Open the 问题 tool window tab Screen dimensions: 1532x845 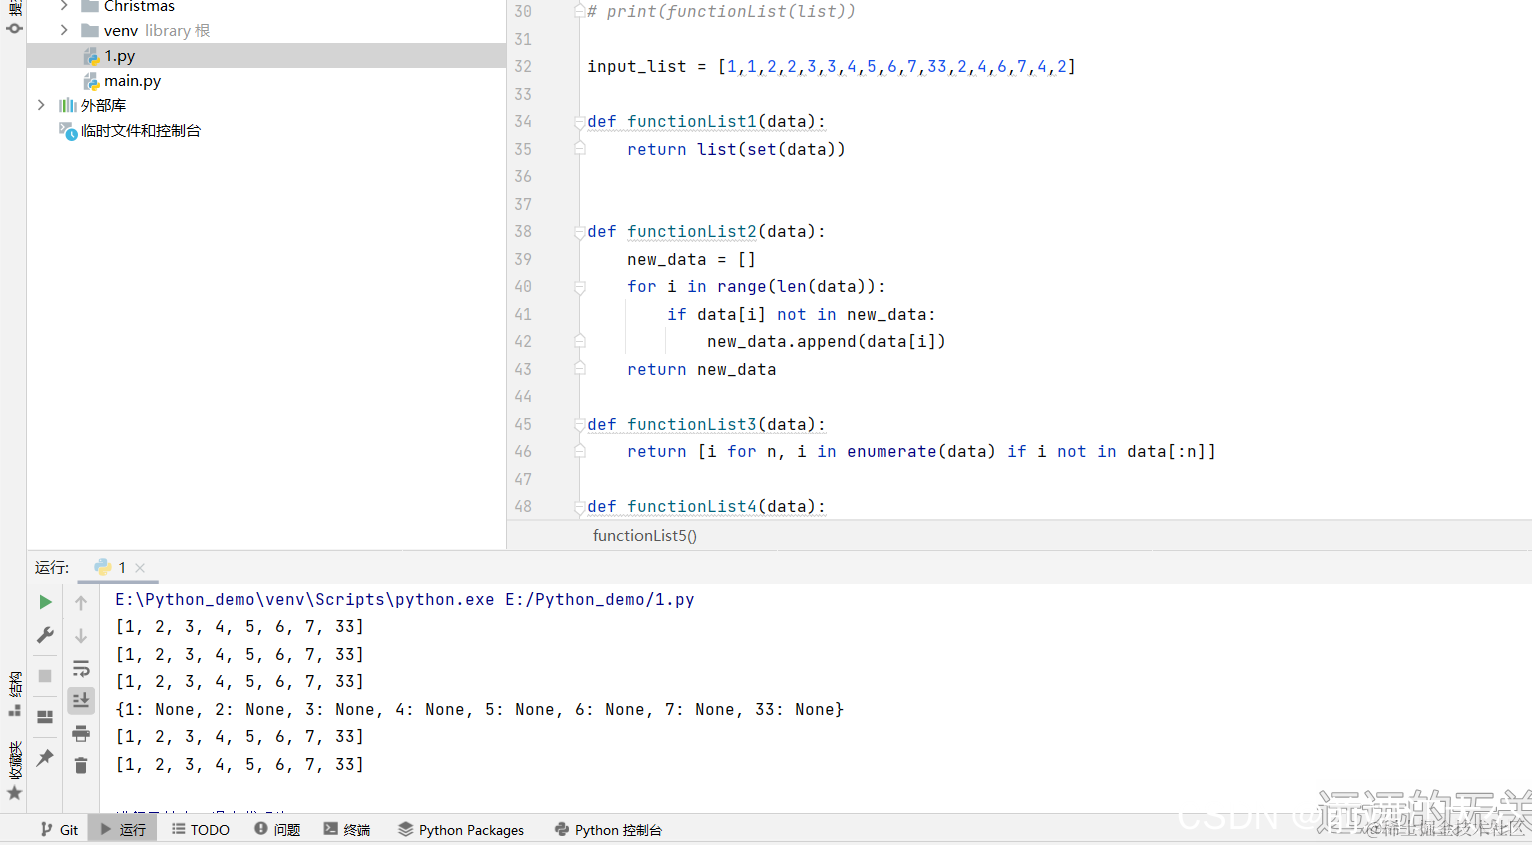[x=277, y=830]
